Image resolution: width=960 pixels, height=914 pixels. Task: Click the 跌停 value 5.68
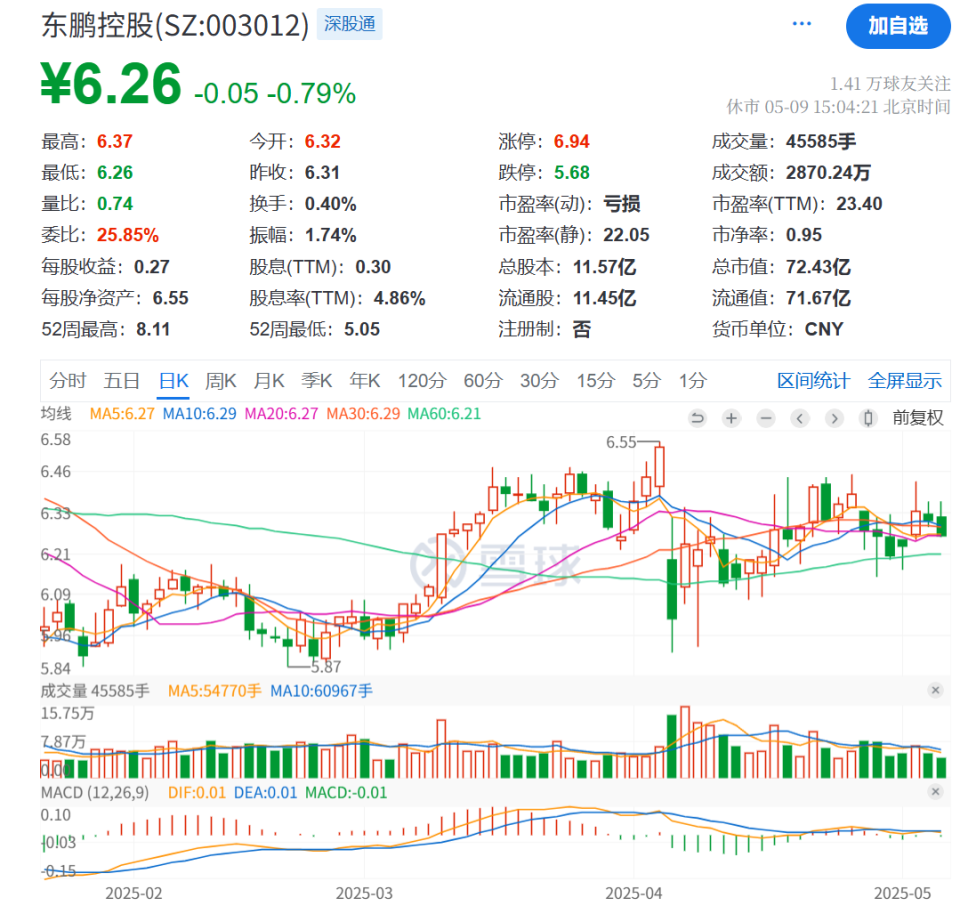pyautogui.click(x=572, y=173)
